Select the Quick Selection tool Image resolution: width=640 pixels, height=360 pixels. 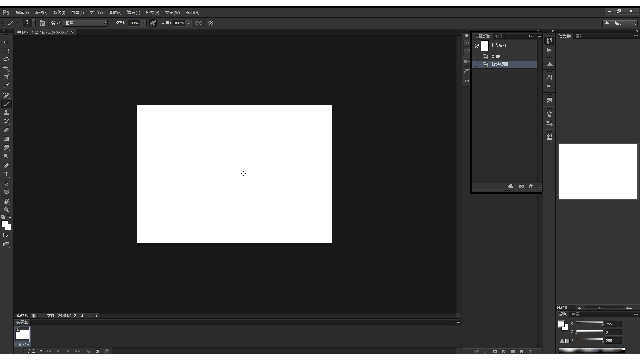coord(6,68)
